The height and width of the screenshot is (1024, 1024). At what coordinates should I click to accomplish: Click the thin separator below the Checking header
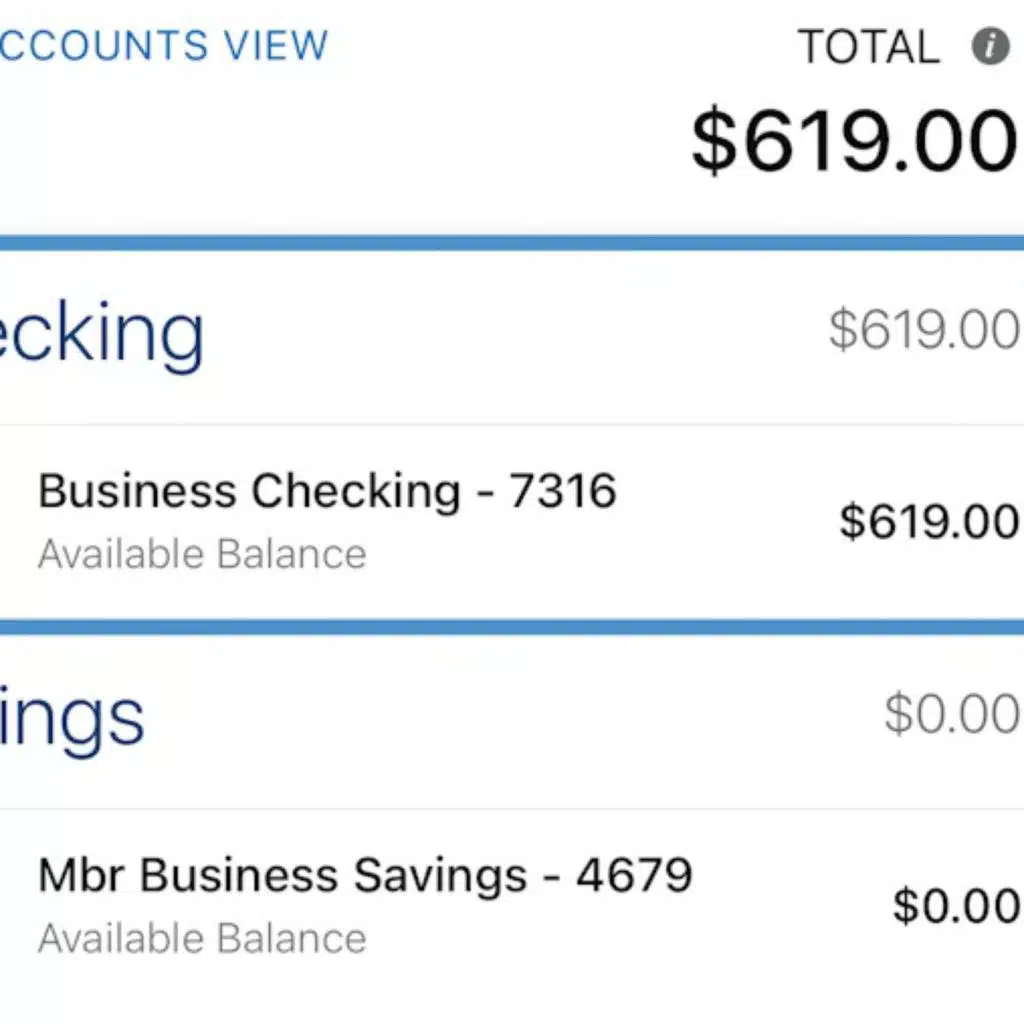pyautogui.click(x=512, y=424)
